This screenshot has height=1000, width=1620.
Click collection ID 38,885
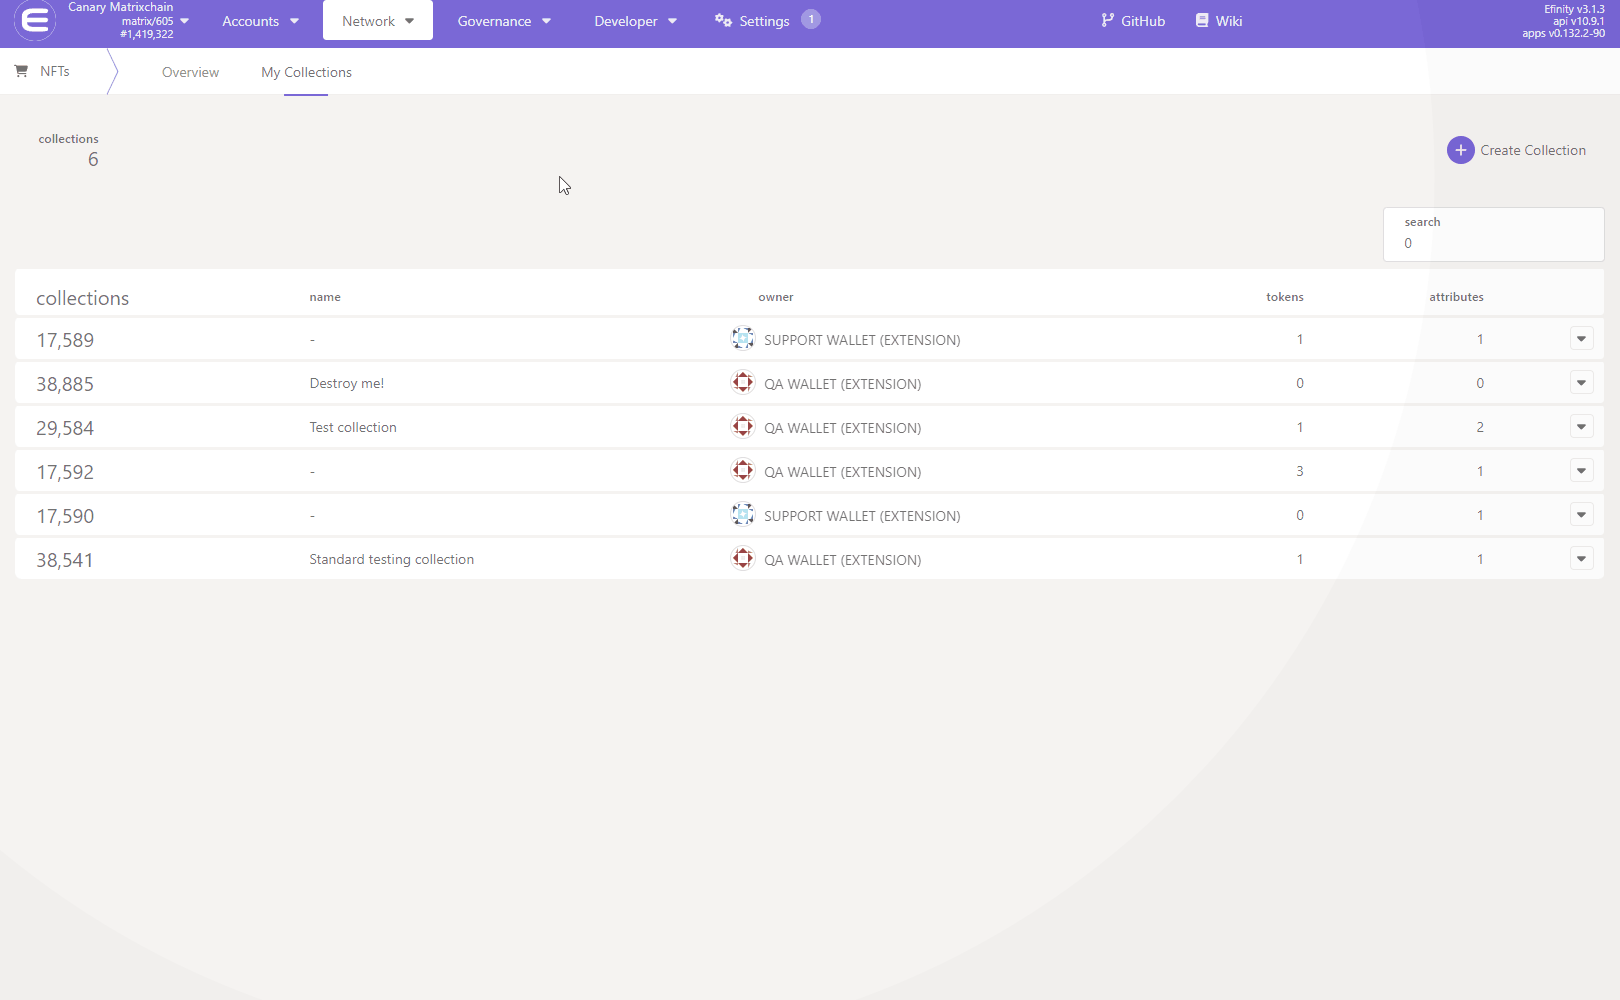point(65,384)
